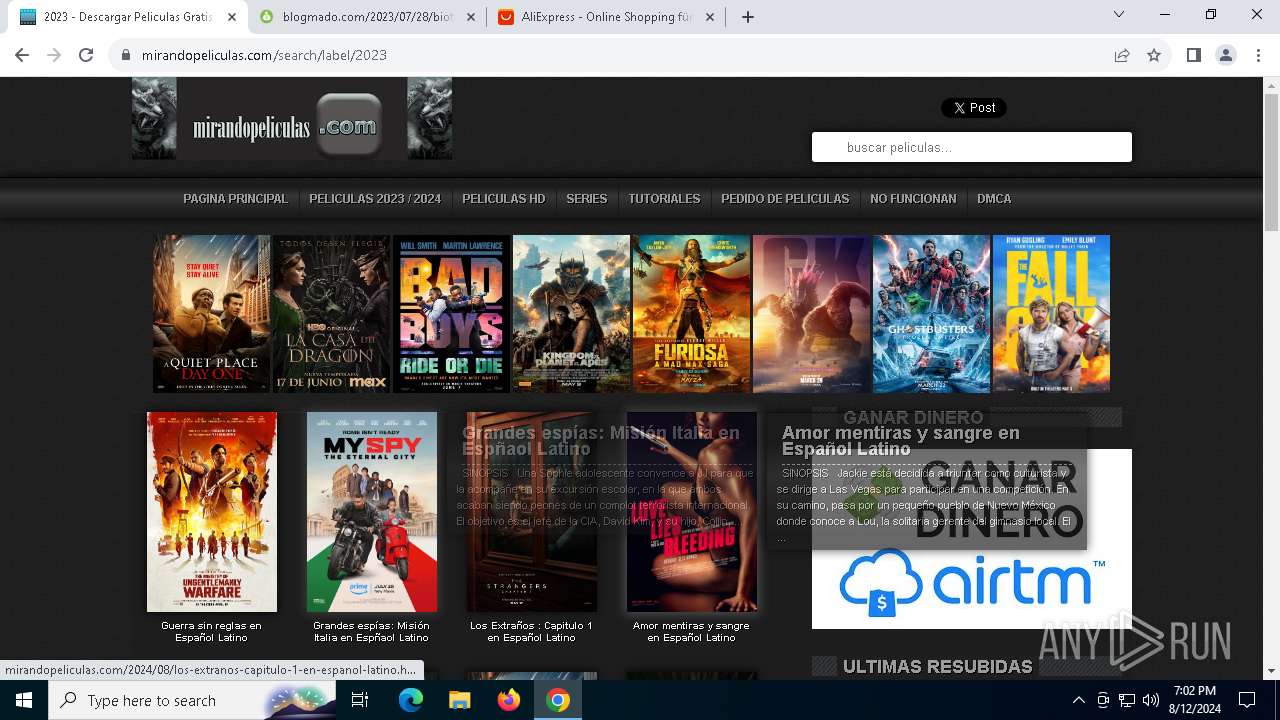Select the mirandopeliculas 2023 tab
The height and width of the screenshot is (720, 1280).
[127, 17]
